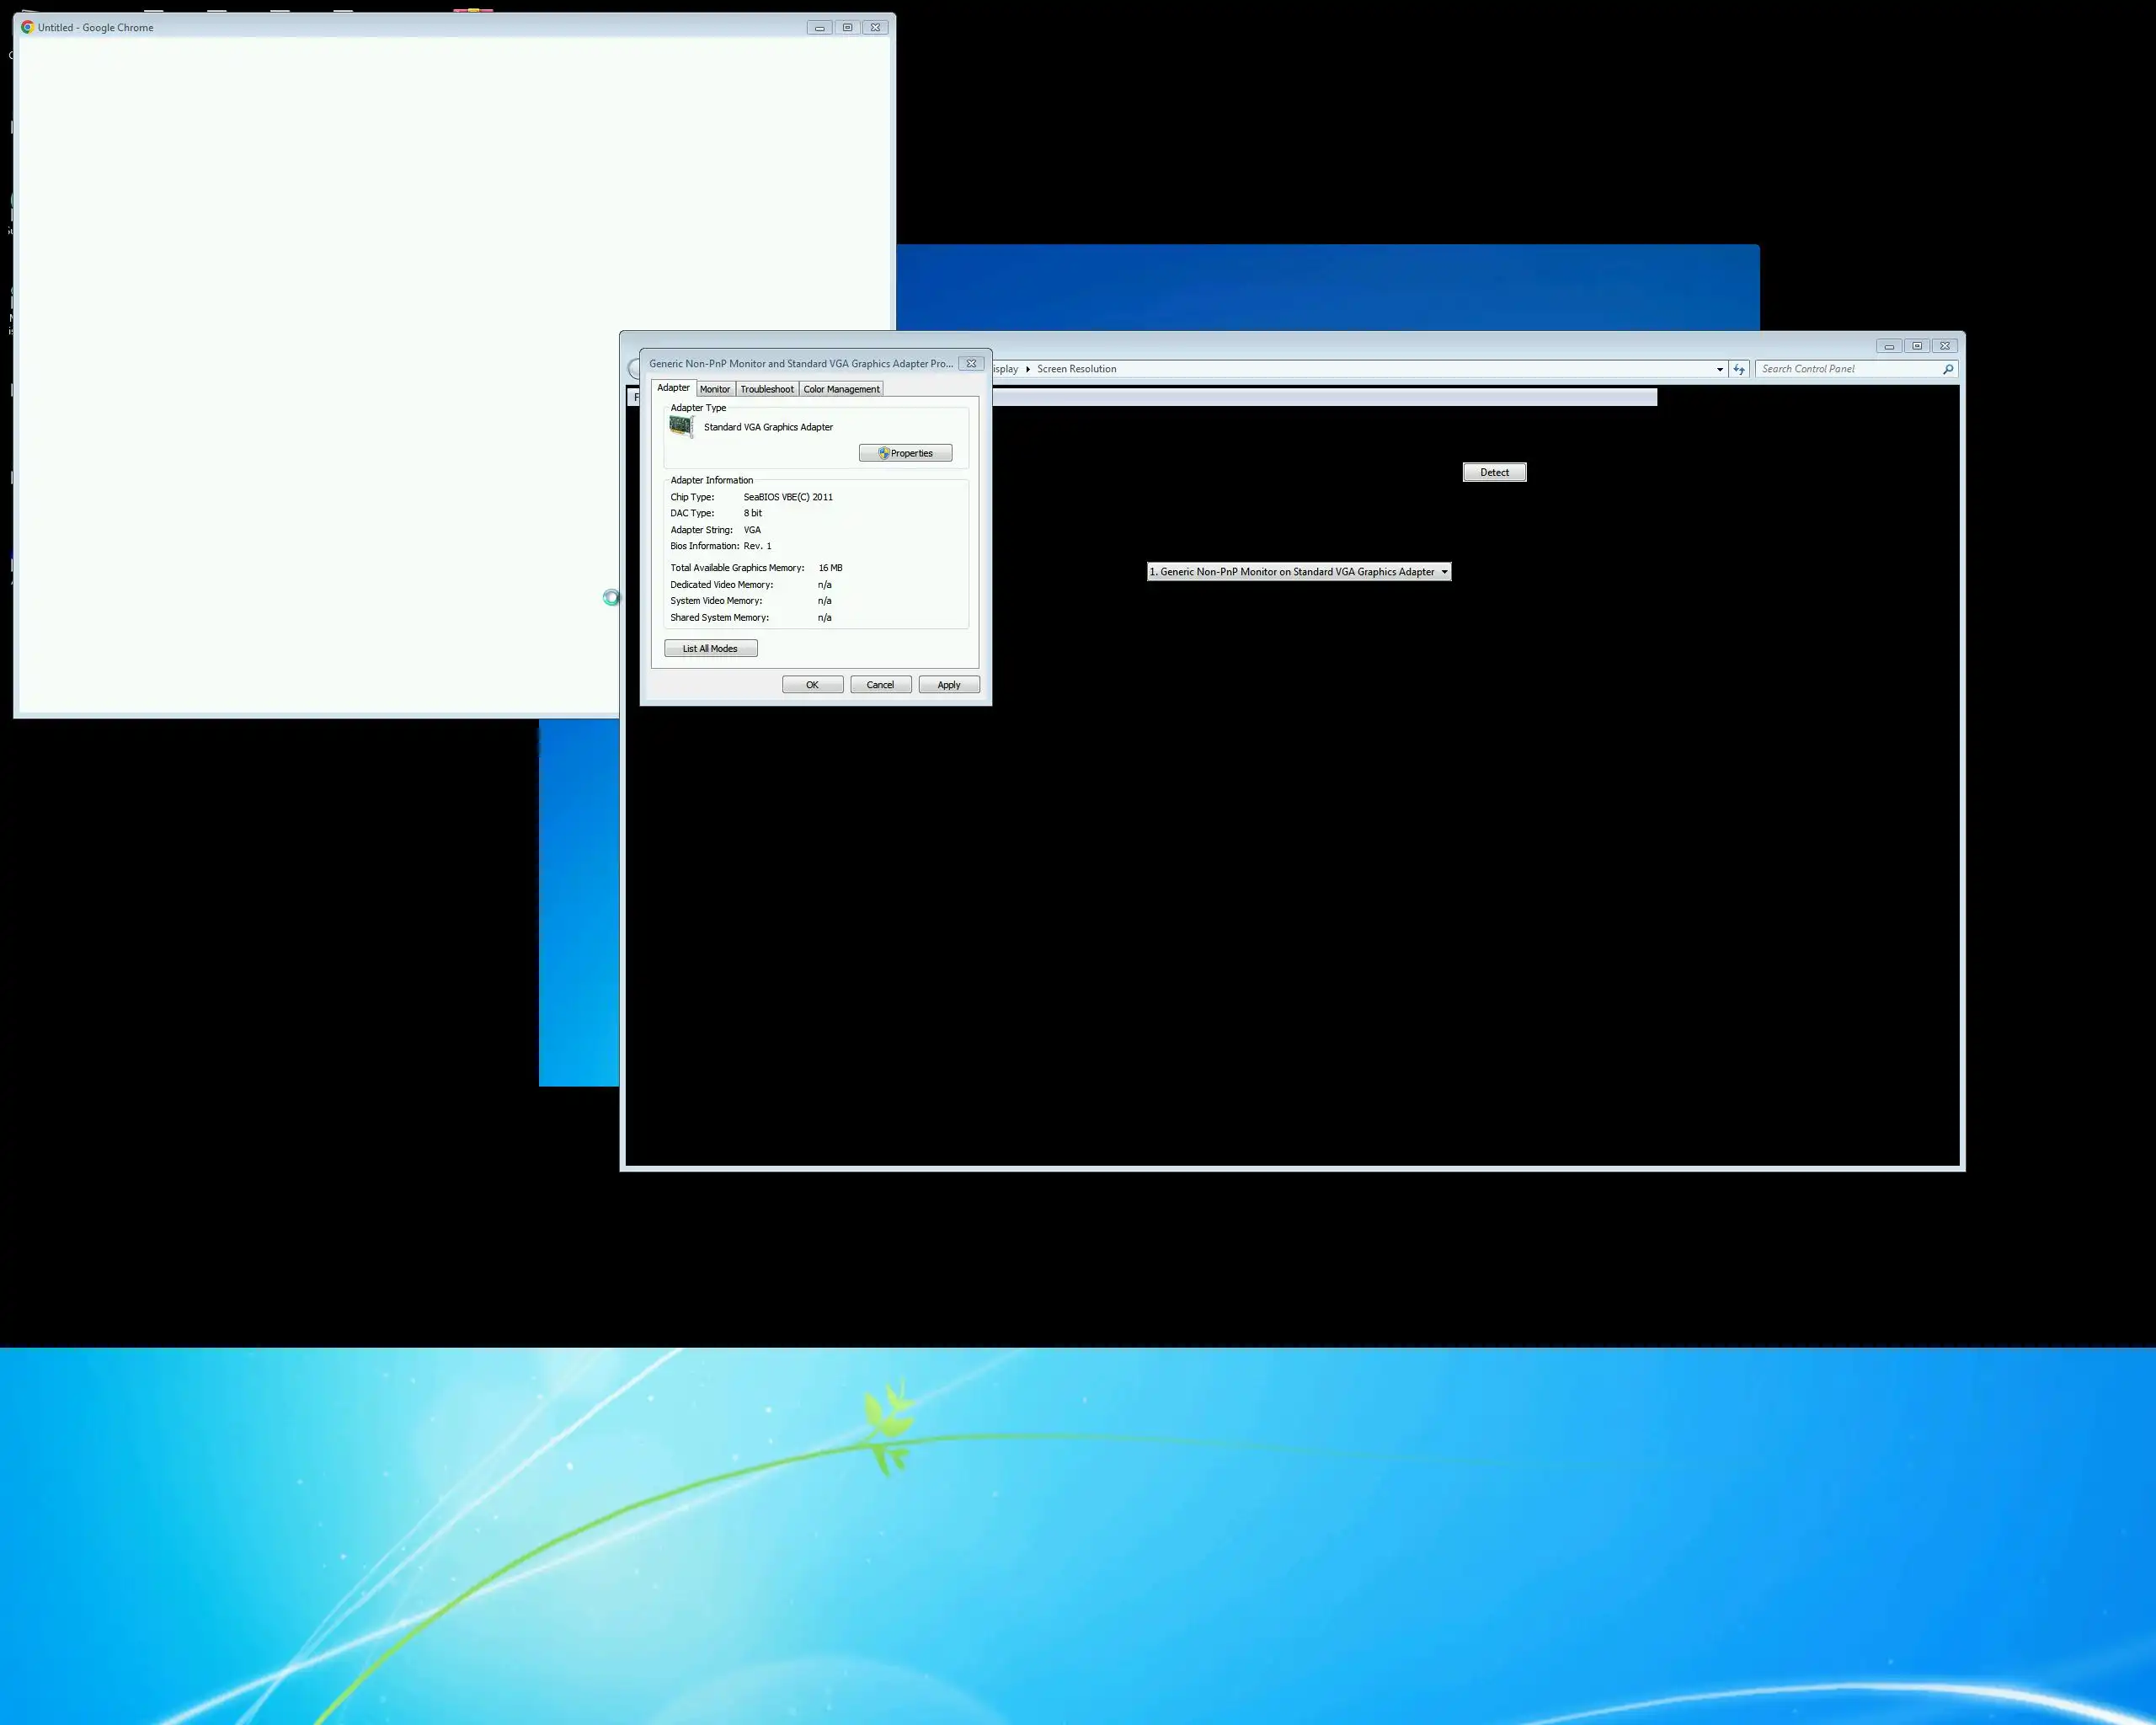Click Cancel in the adapter dialog
Screen dimensions: 2156x1725
880,685
